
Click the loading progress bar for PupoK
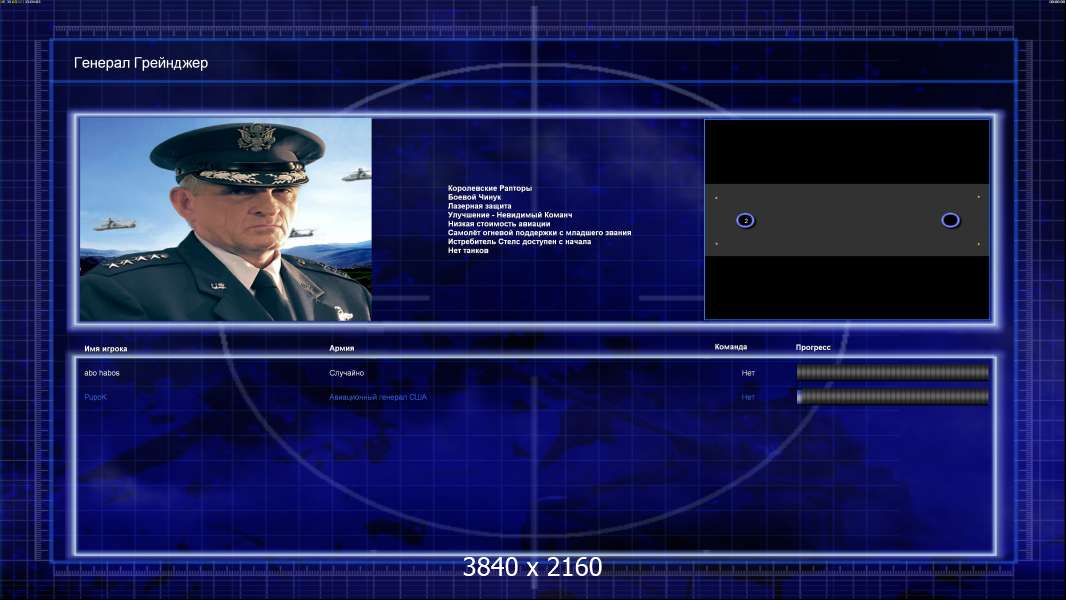pos(893,397)
